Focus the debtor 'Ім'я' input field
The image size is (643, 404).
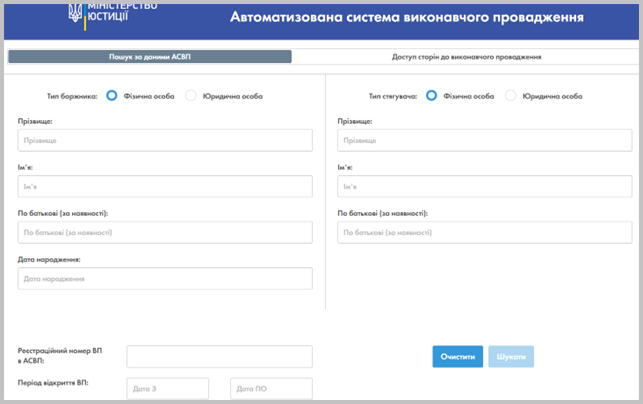click(165, 187)
